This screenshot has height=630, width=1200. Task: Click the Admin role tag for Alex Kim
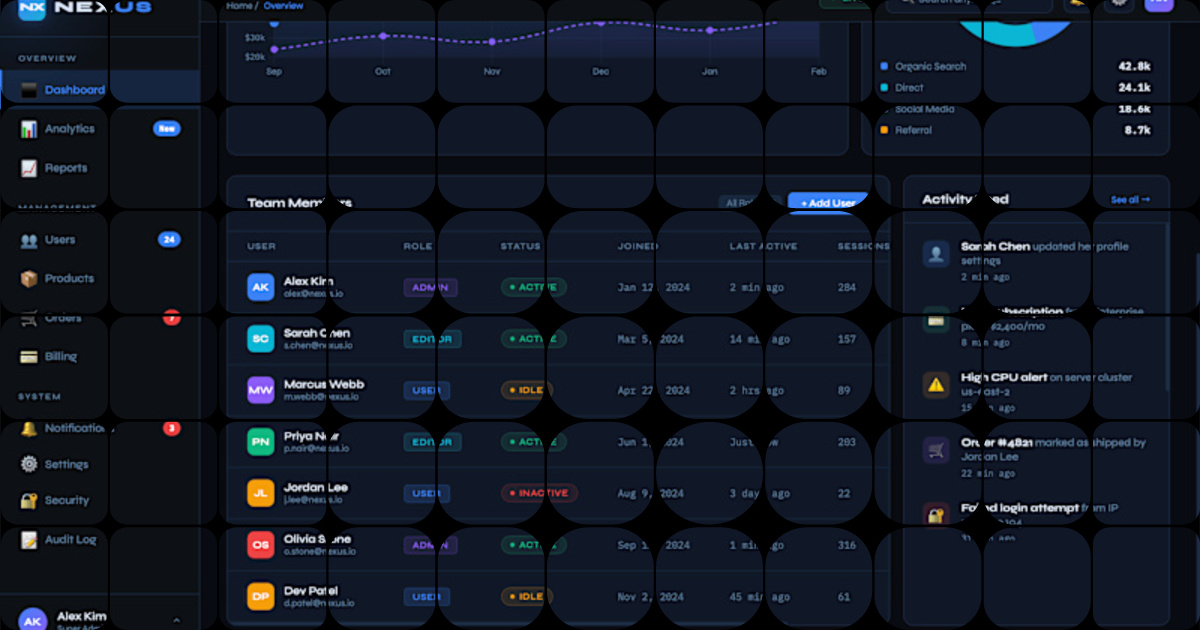[x=430, y=287]
